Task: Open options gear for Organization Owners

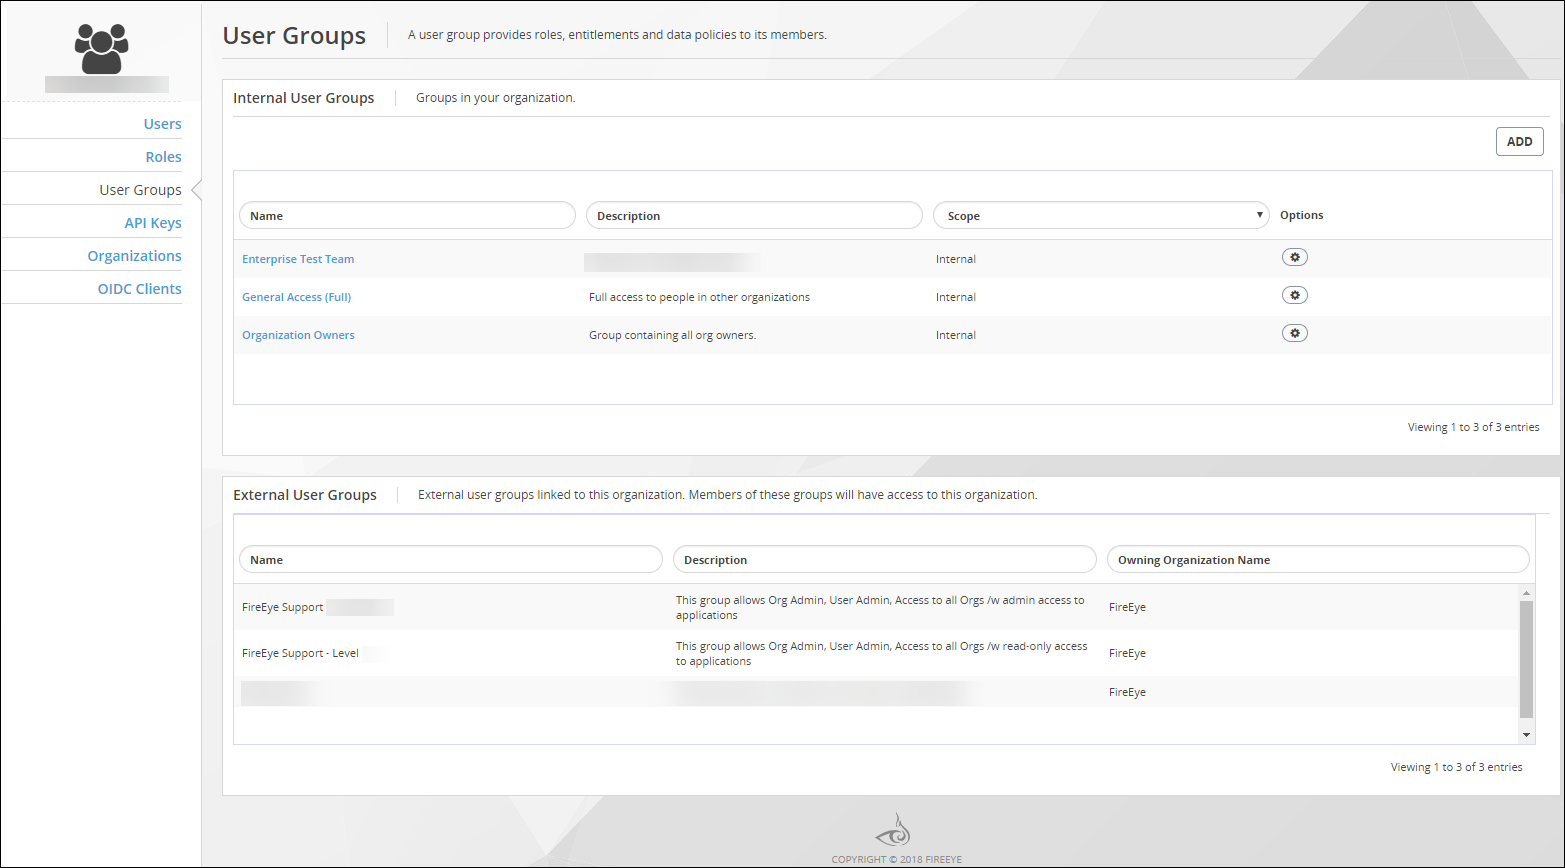Action: pos(1295,333)
